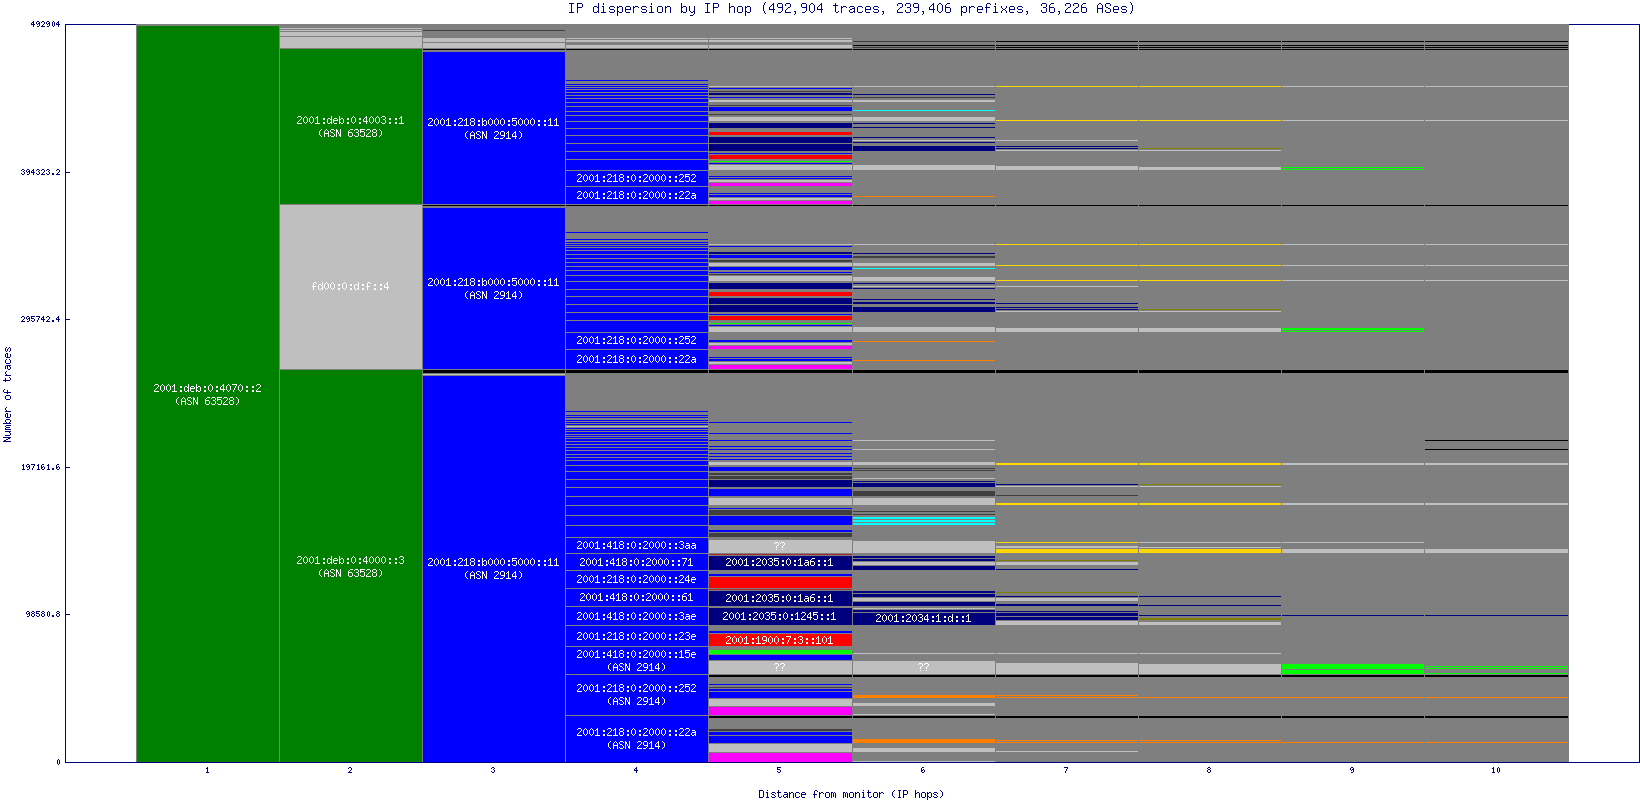
Task: Click the 'Number of traces' y-axis label
Action: pyautogui.click(x=8, y=394)
